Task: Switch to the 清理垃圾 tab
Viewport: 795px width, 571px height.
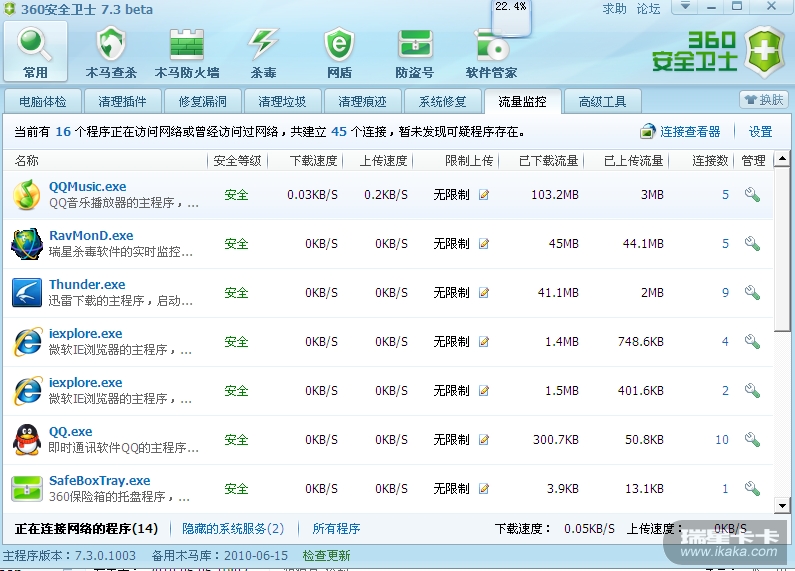Action: (x=283, y=101)
